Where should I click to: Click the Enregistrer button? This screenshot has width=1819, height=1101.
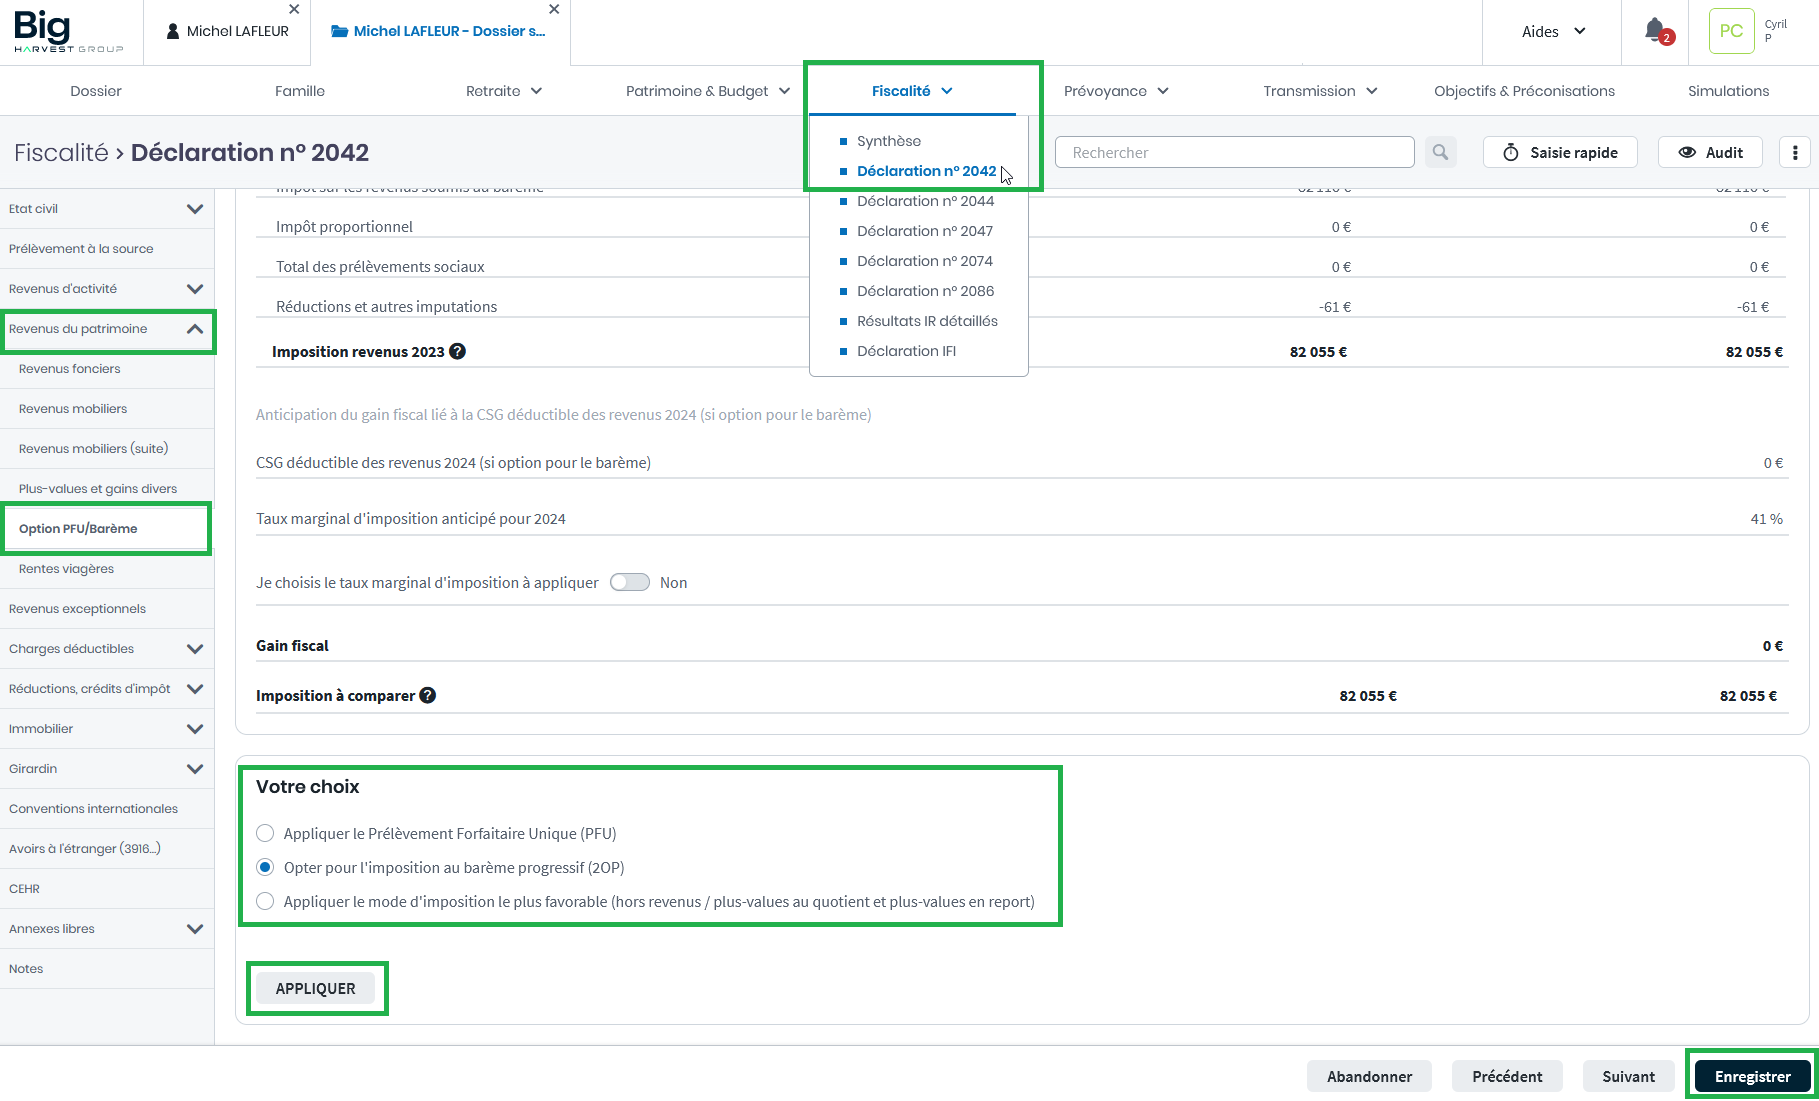coord(1752,1076)
